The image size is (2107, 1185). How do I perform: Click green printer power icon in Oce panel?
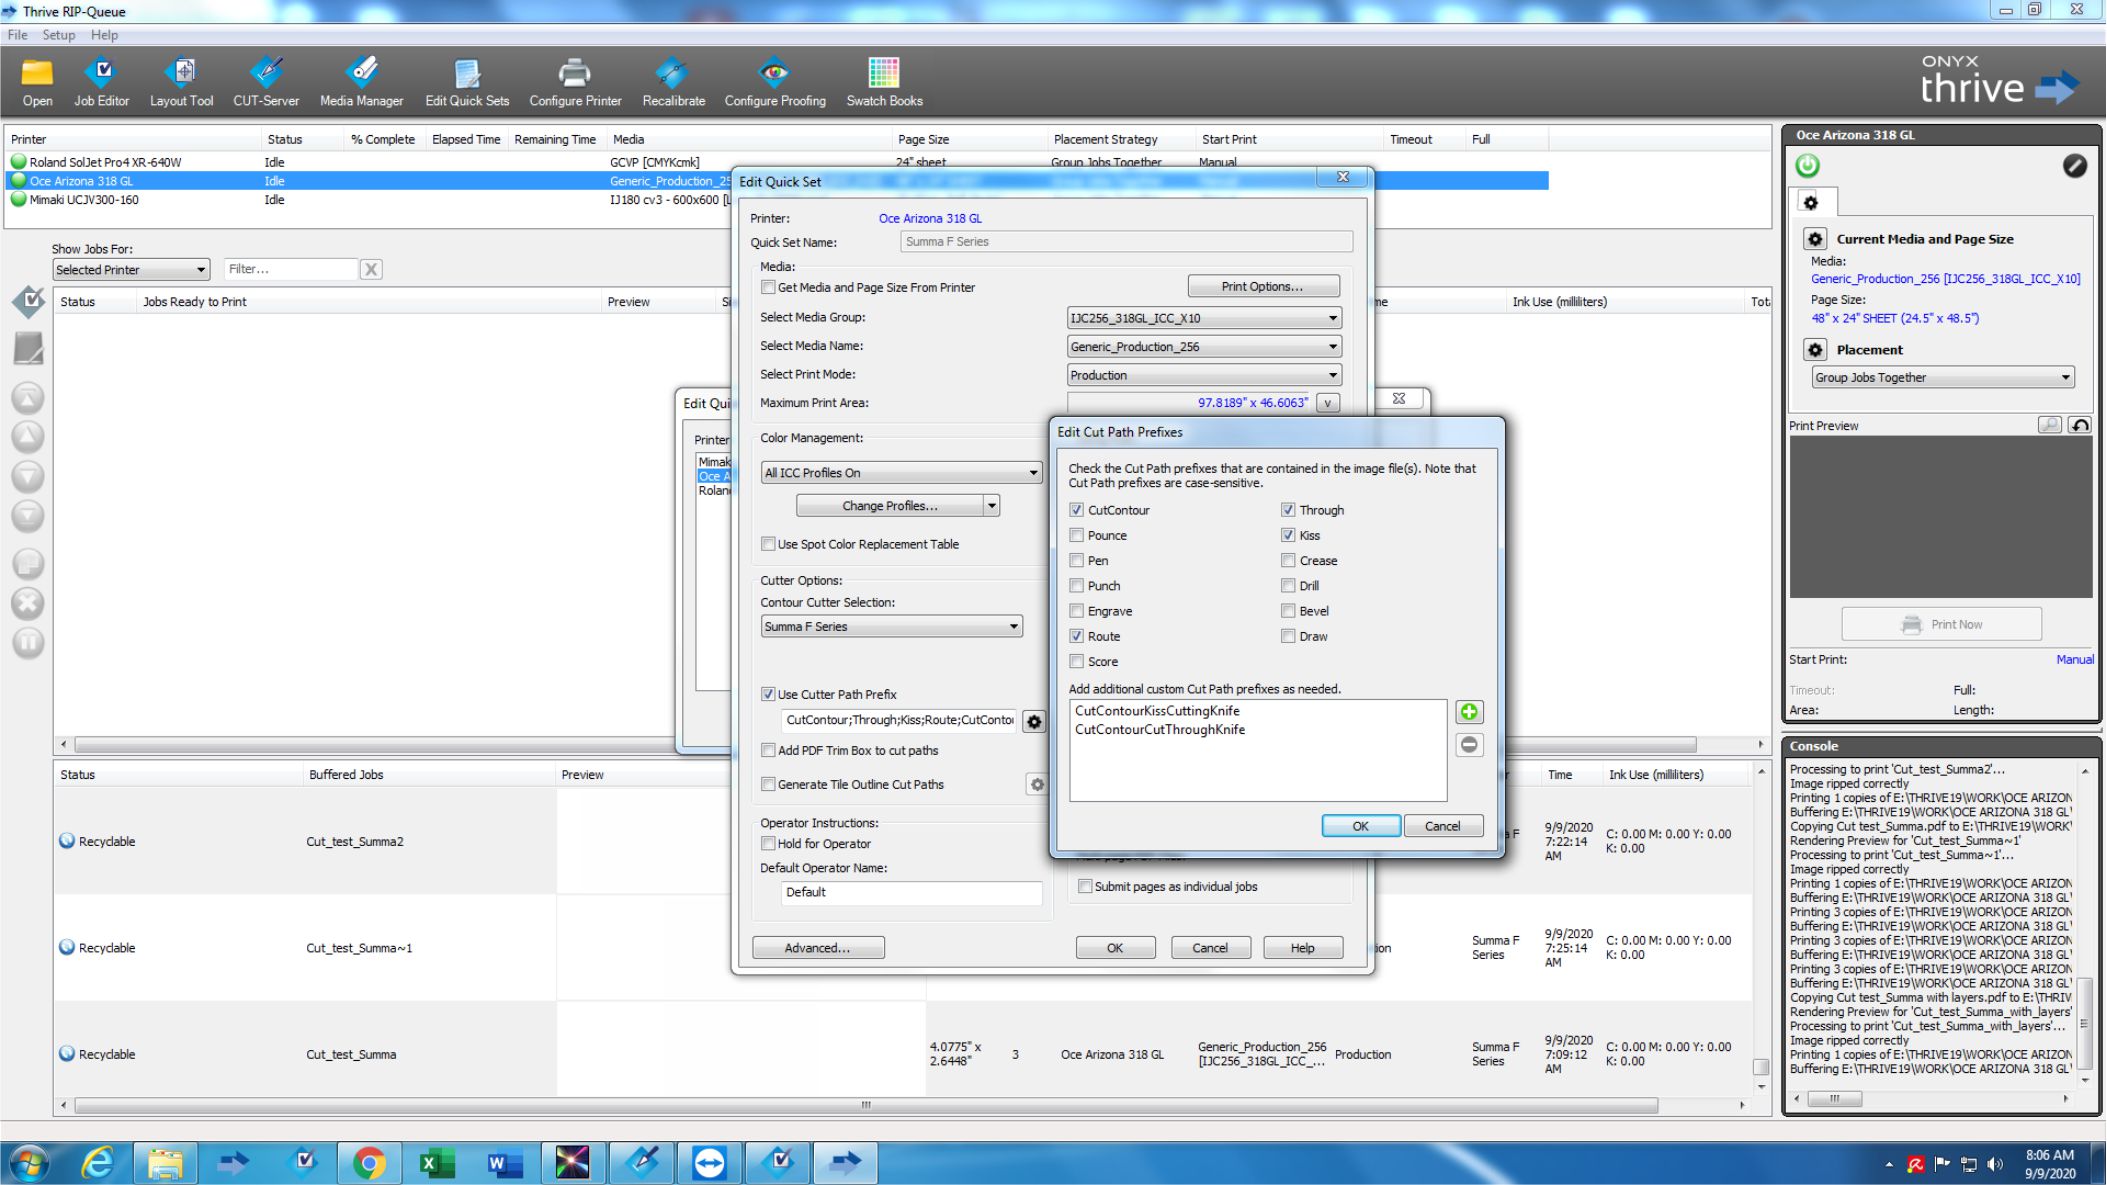click(1808, 166)
